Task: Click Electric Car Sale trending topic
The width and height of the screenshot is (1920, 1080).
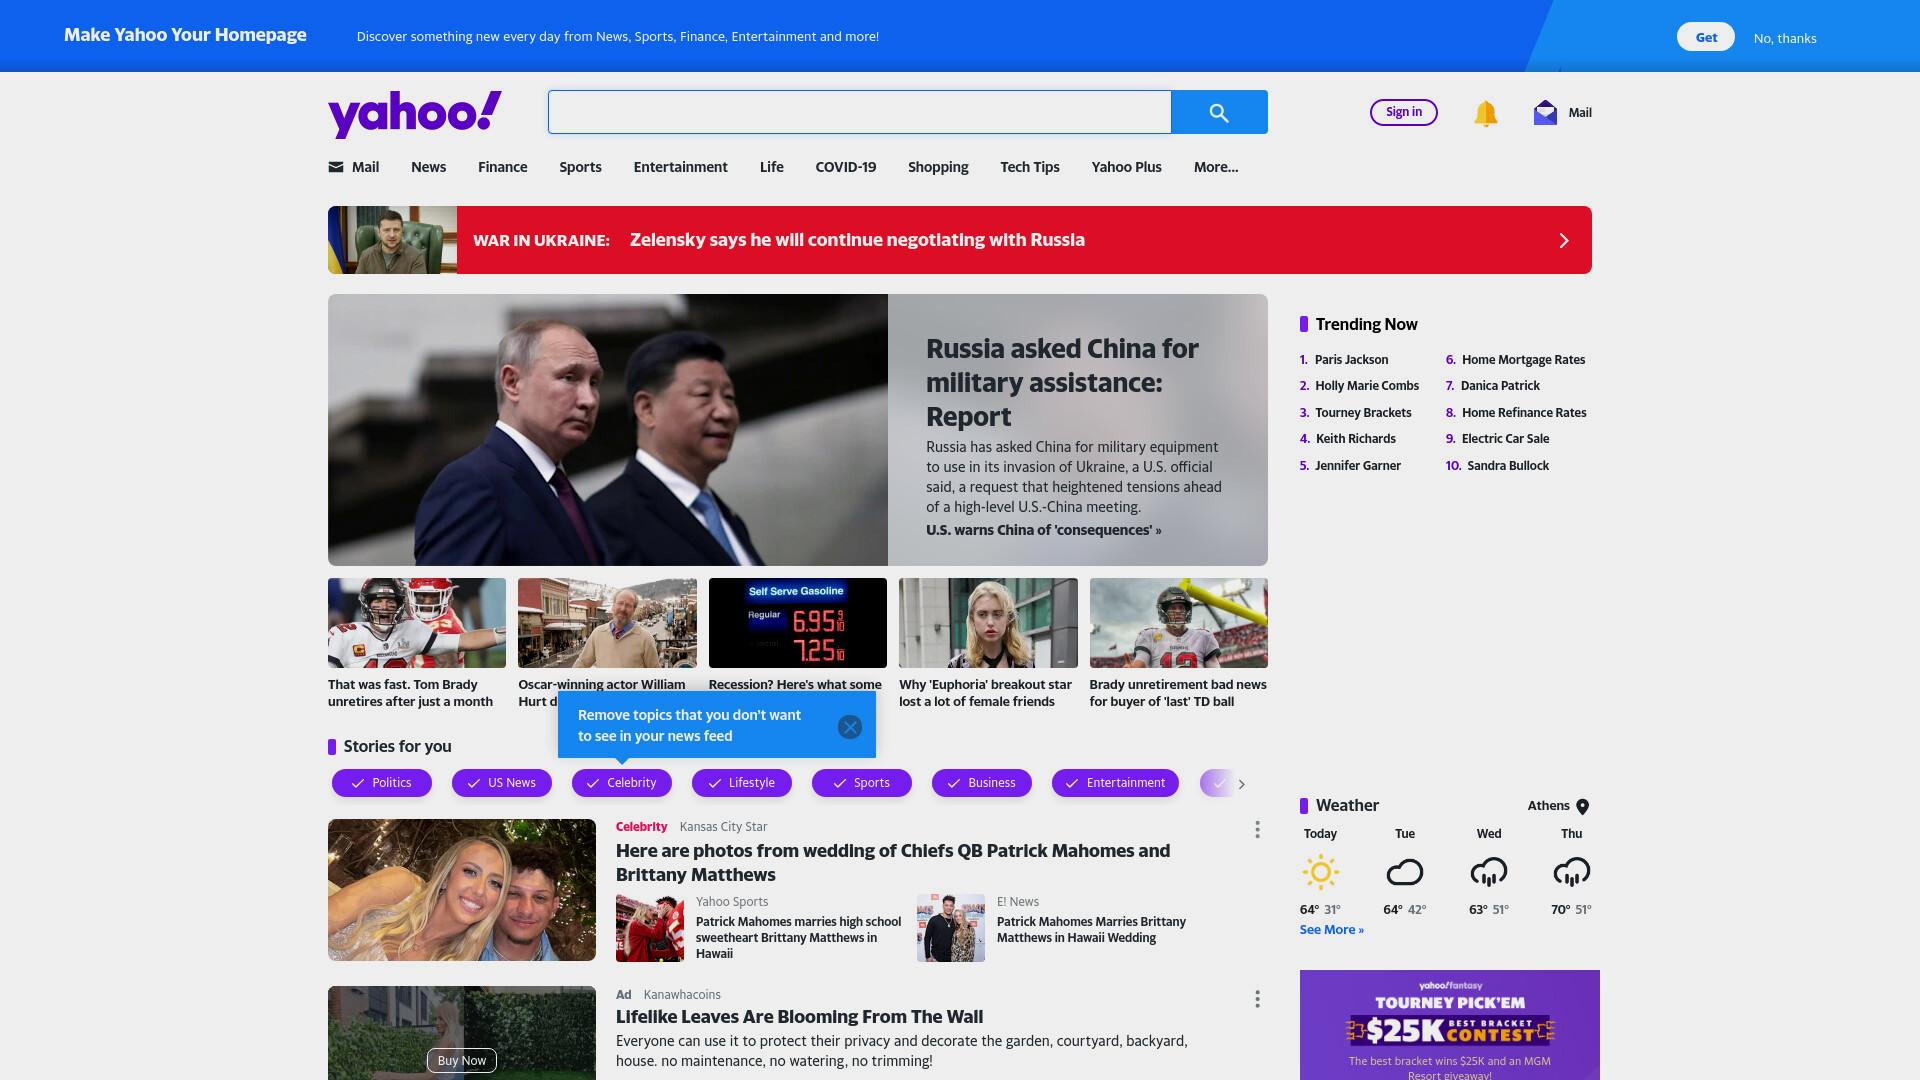Action: (1505, 439)
